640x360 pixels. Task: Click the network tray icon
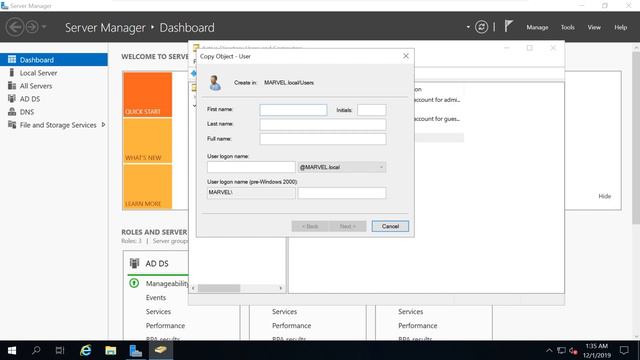click(x=561, y=350)
